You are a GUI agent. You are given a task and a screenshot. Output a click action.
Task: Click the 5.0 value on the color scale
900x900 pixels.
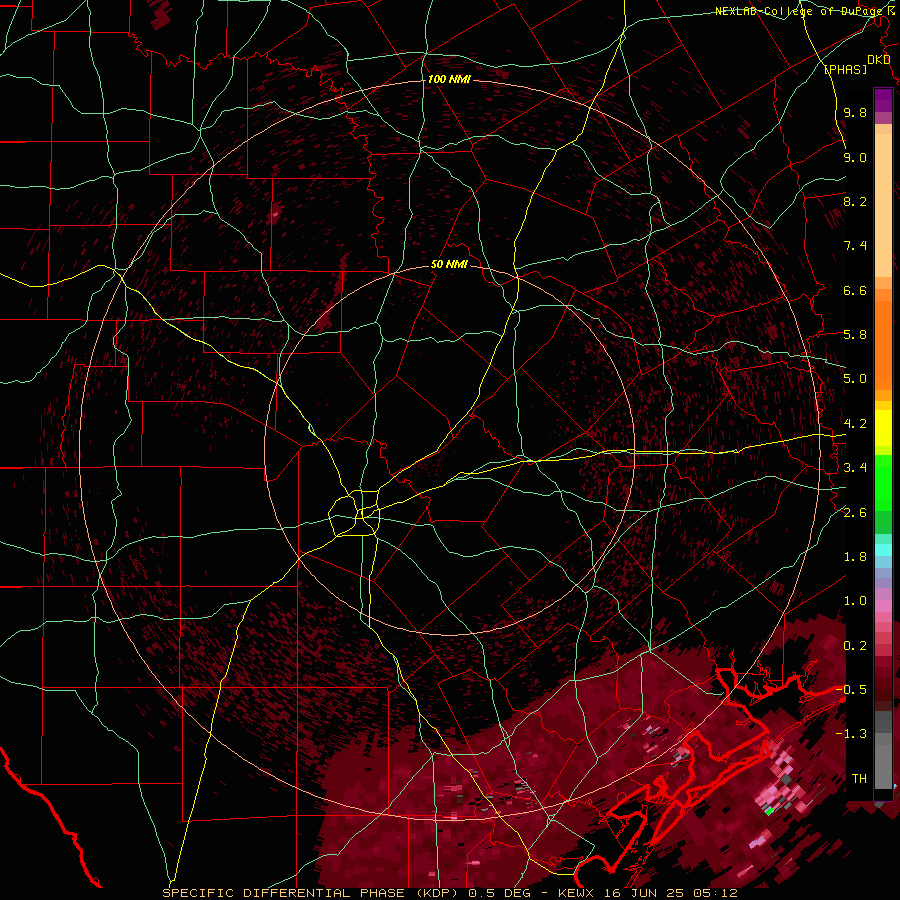(x=855, y=379)
